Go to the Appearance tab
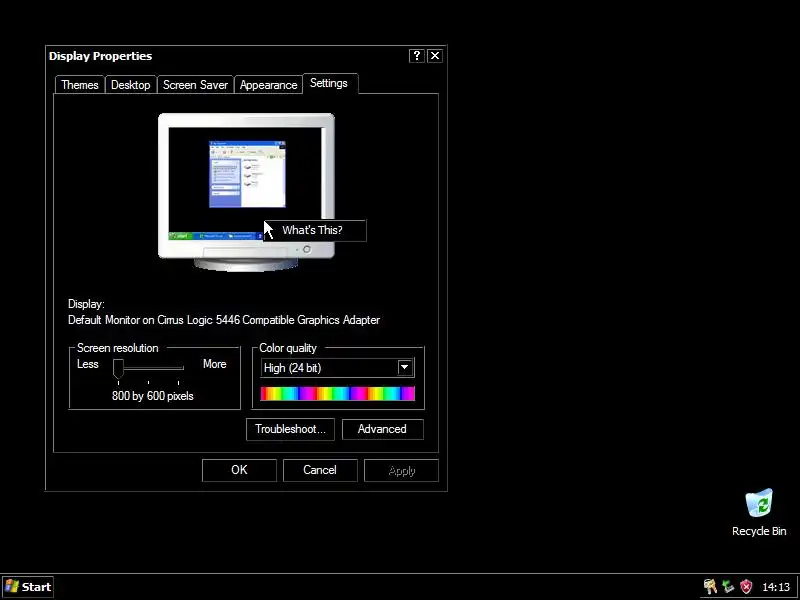Viewport: 800px width, 600px height. coord(268,85)
